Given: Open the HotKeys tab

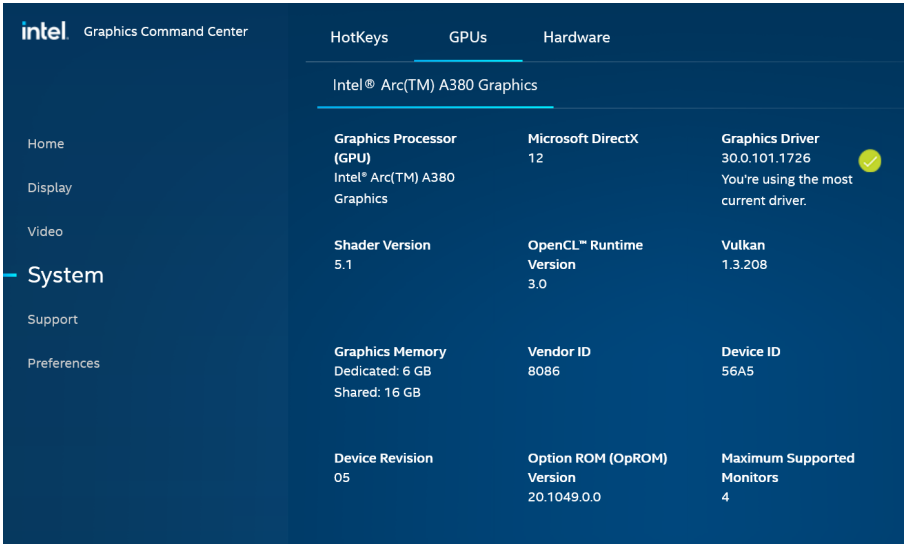Looking at the screenshot, I should point(359,38).
